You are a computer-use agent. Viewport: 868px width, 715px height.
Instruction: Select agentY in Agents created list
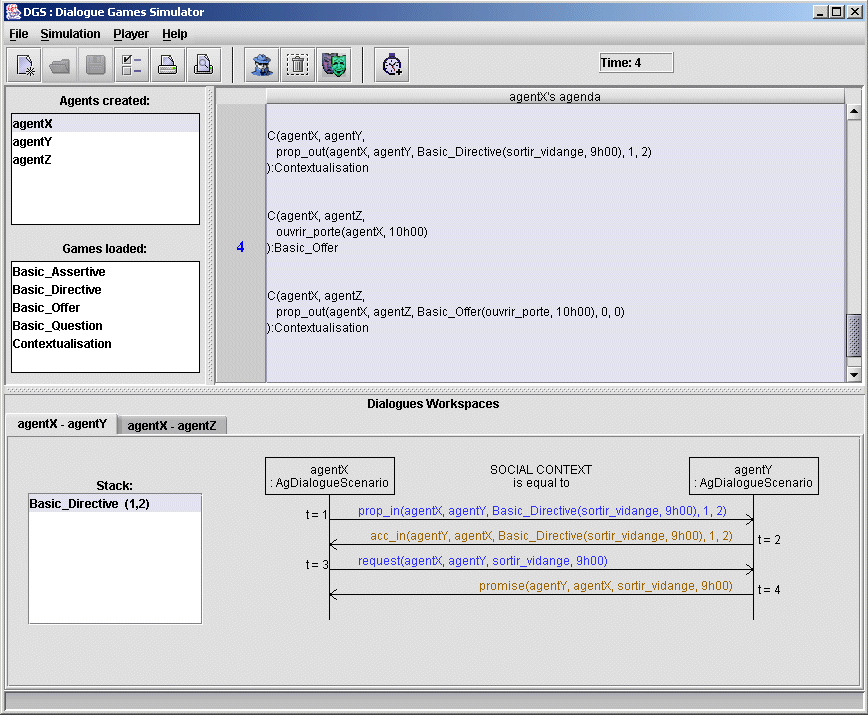[x=32, y=142]
